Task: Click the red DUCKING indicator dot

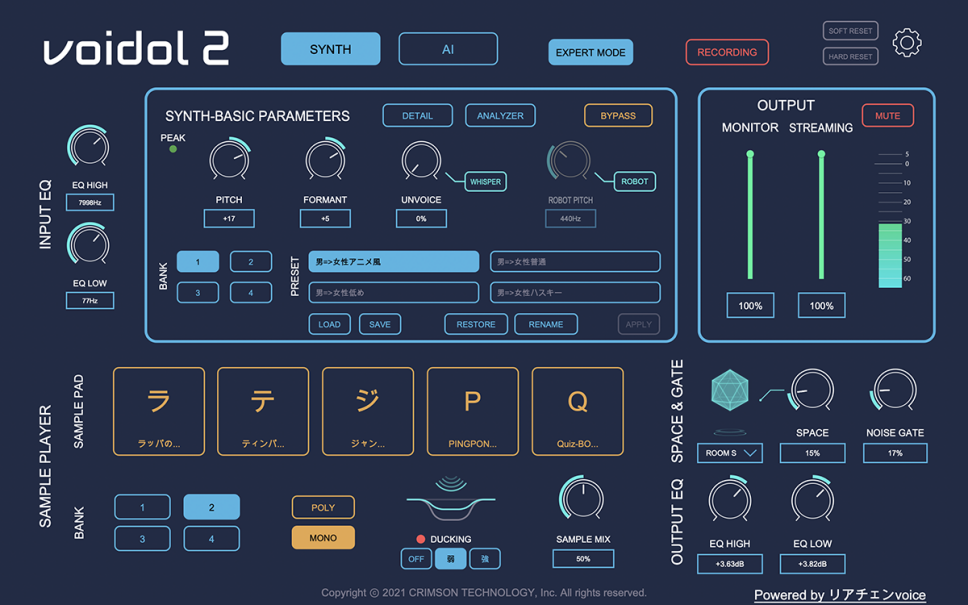Action: (421, 539)
